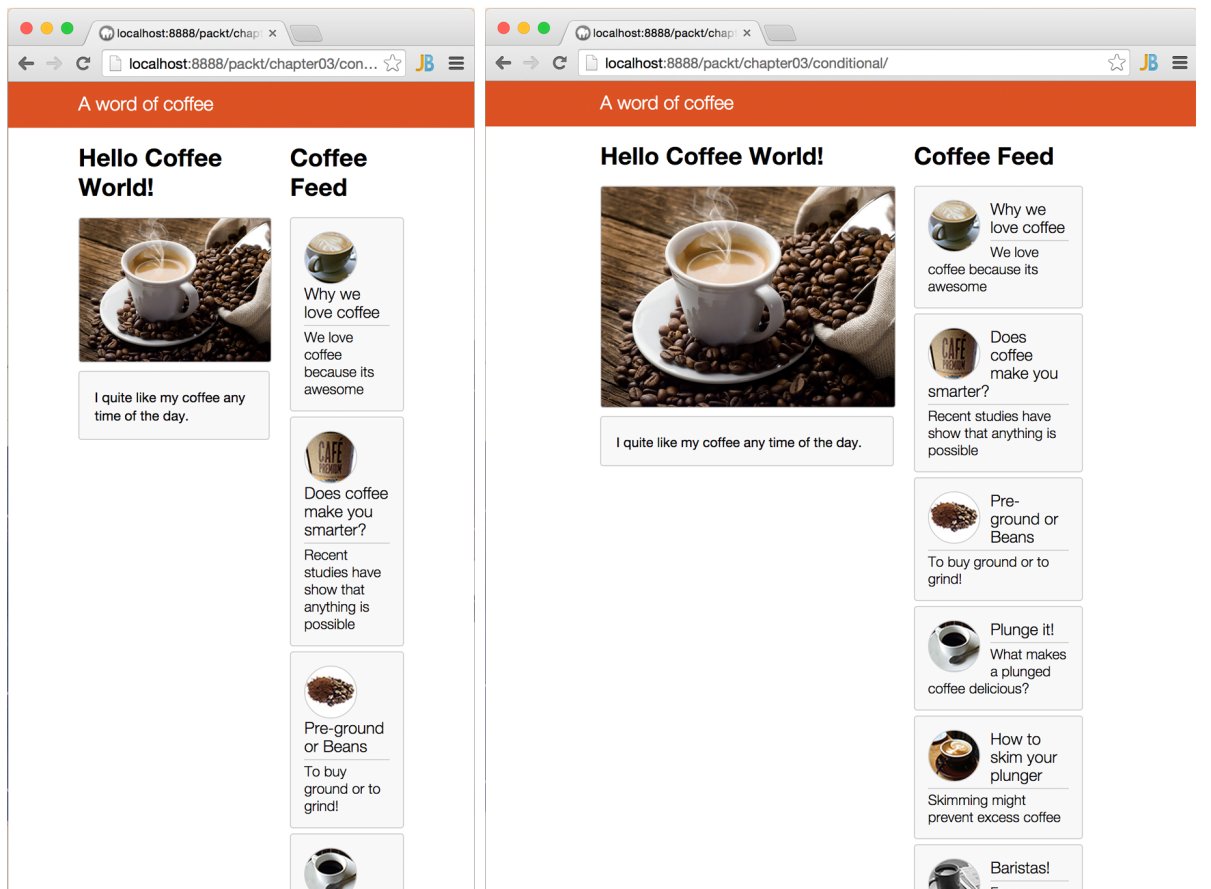This screenshot has height=889, width=1211.
Task: Close the localhost tab in right window
Action: pyautogui.click(x=747, y=33)
